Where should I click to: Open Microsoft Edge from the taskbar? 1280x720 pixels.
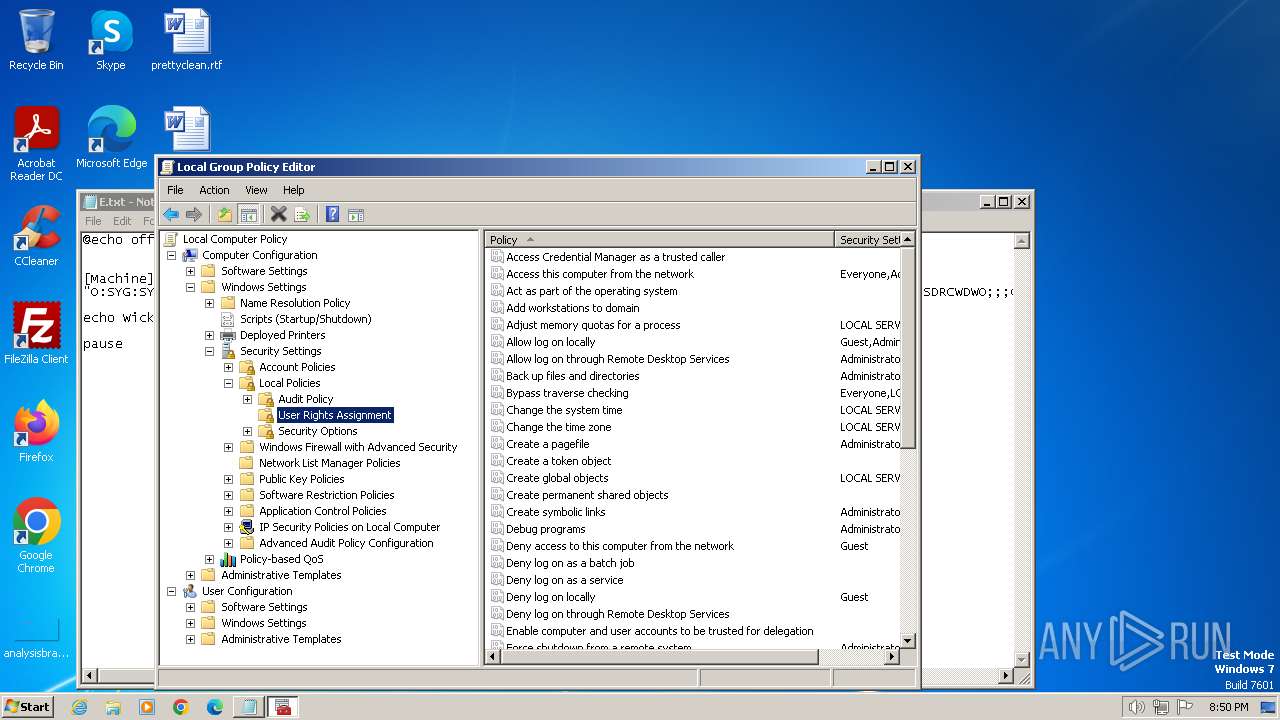(x=215, y=707)
